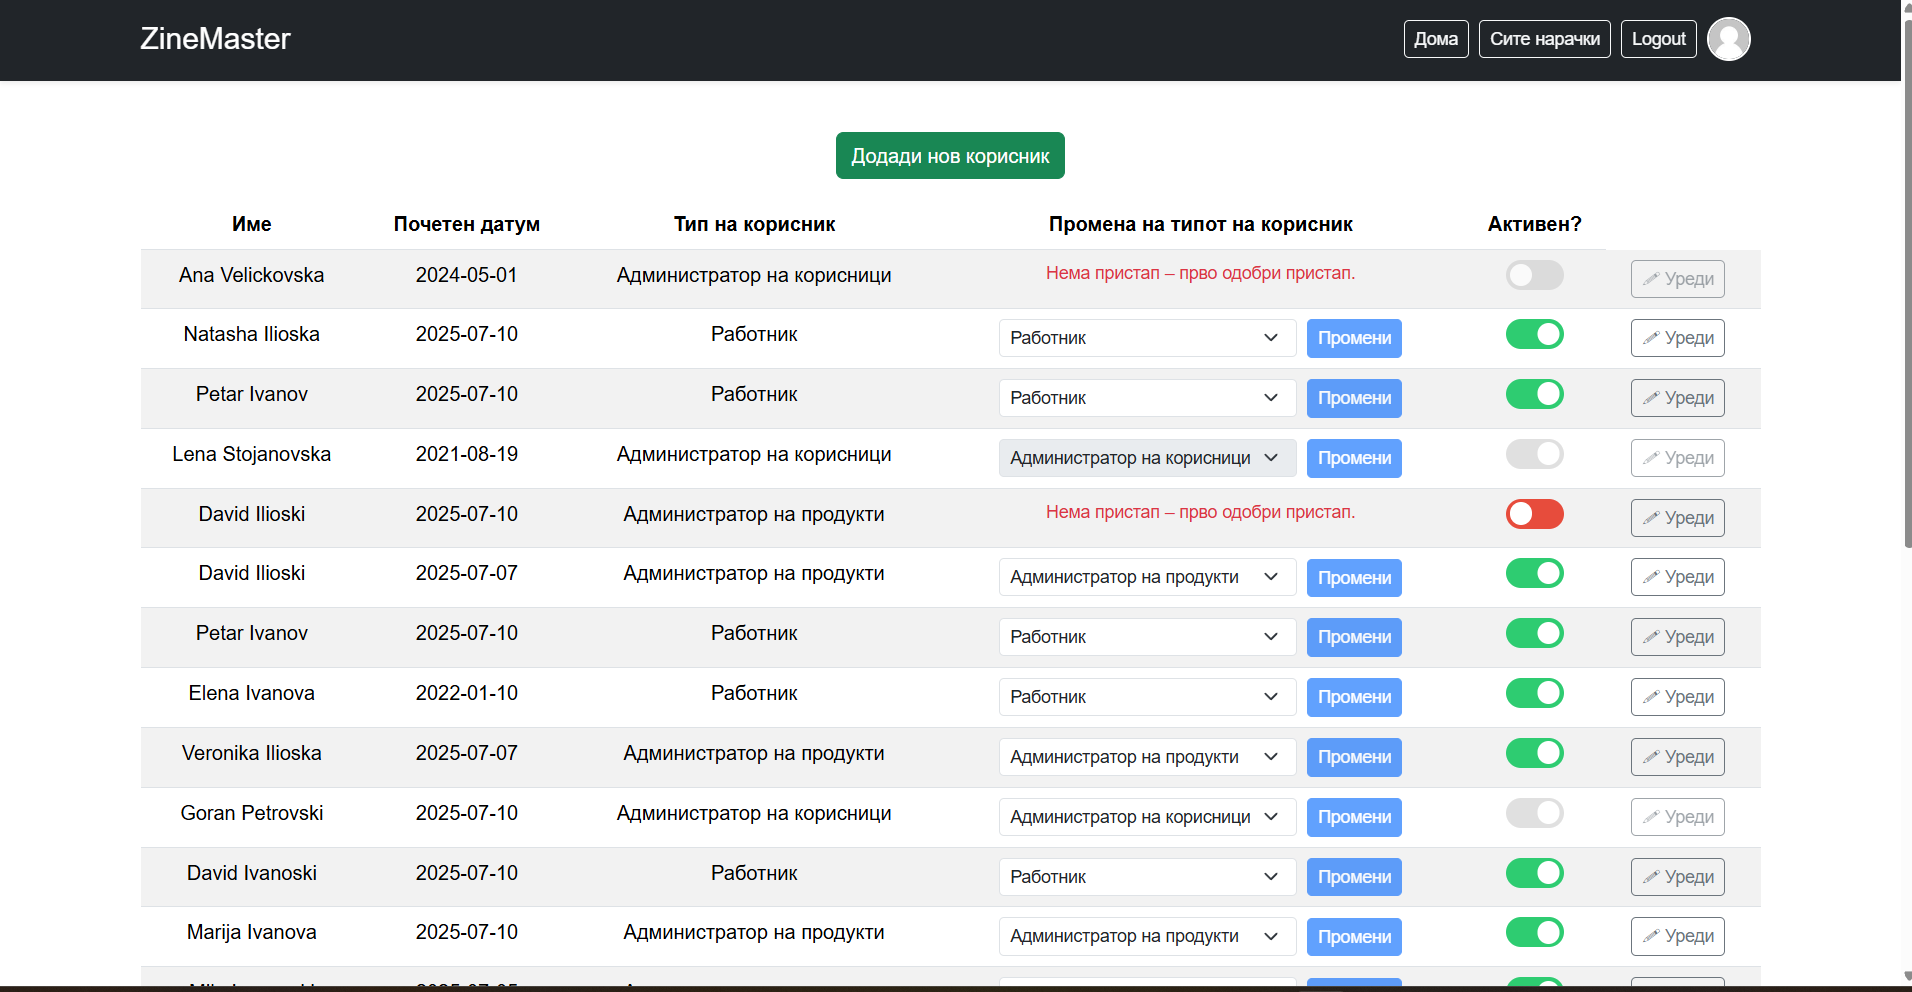Click pencil edit icon for Elena Ivanova
The image size is (1912, 992).
click(1651, 697)
